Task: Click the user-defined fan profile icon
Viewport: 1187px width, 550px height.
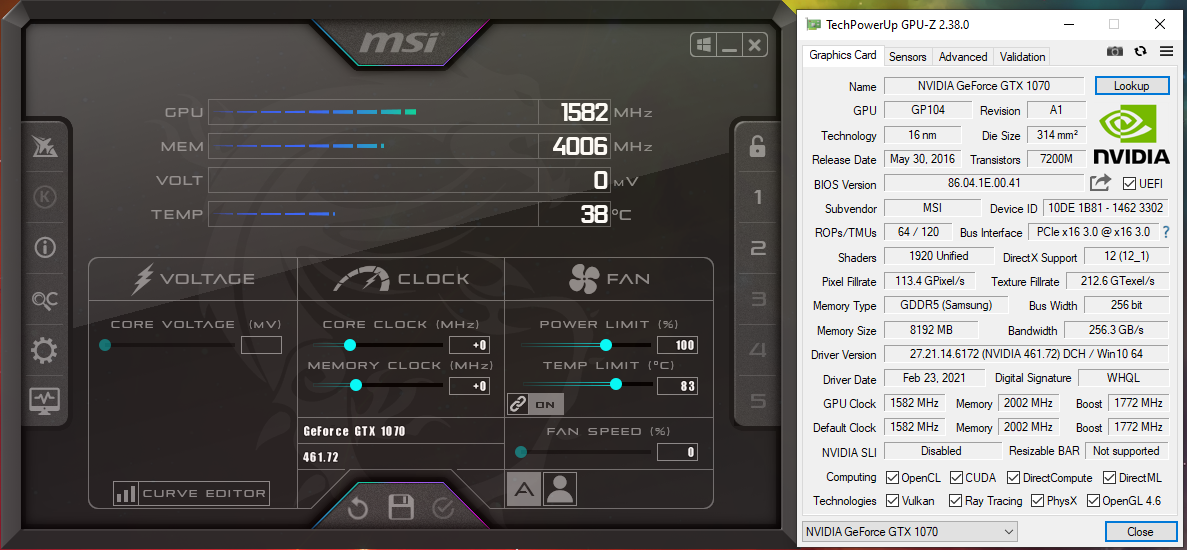Action: [560, 489]
